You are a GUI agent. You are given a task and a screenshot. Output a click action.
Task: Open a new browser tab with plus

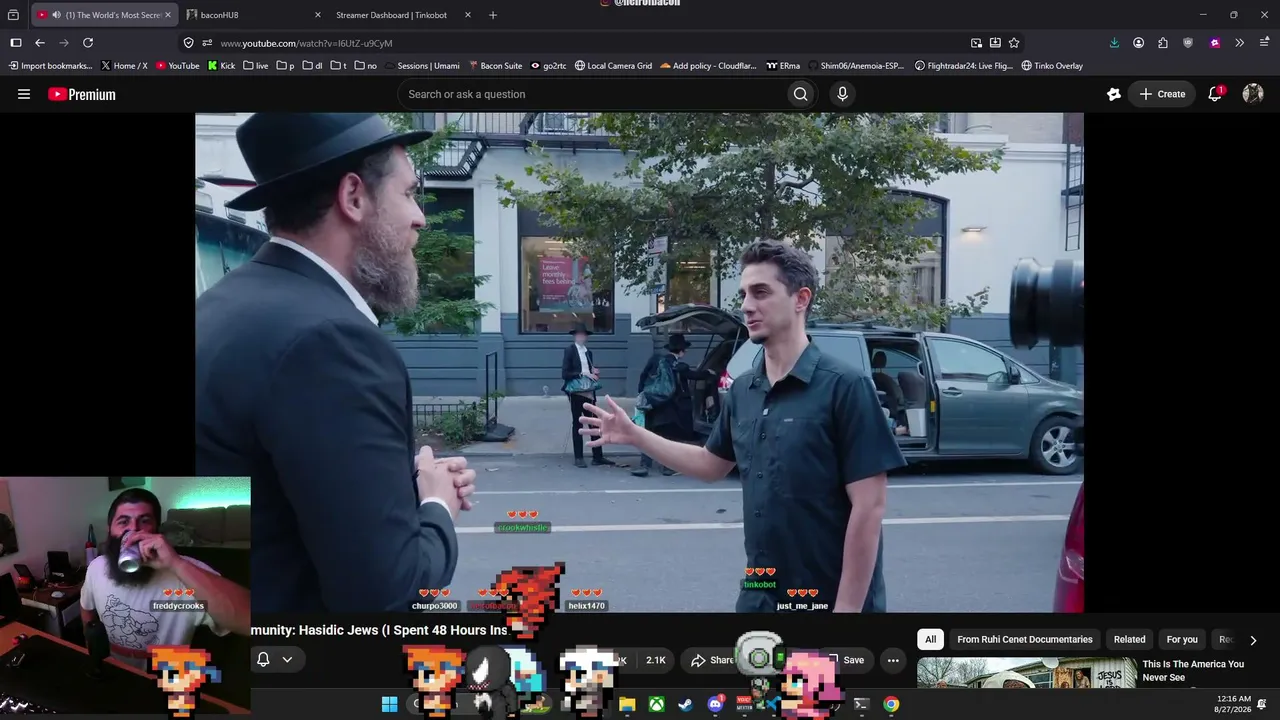click(x=493, y=15)
